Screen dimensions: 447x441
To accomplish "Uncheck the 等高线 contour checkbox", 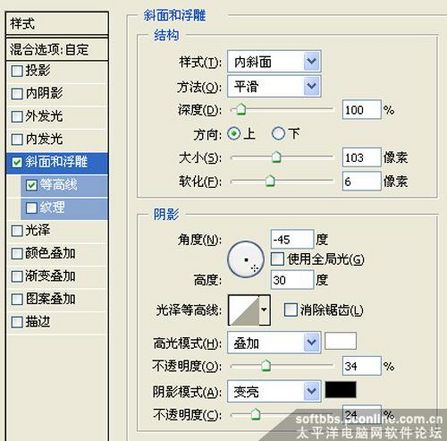I will click(32, 185).
